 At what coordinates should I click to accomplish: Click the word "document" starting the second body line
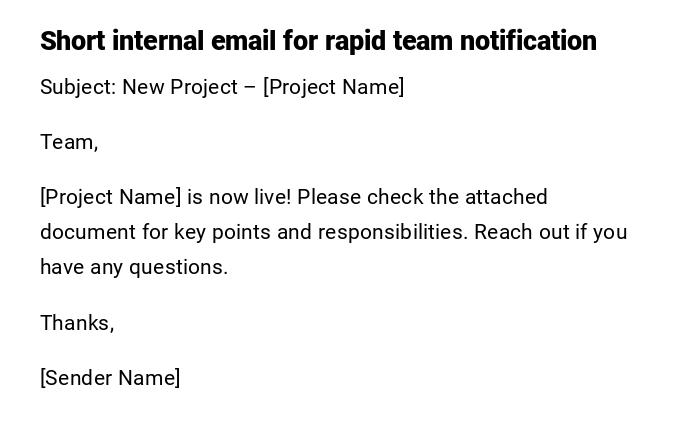coord(87,232)
